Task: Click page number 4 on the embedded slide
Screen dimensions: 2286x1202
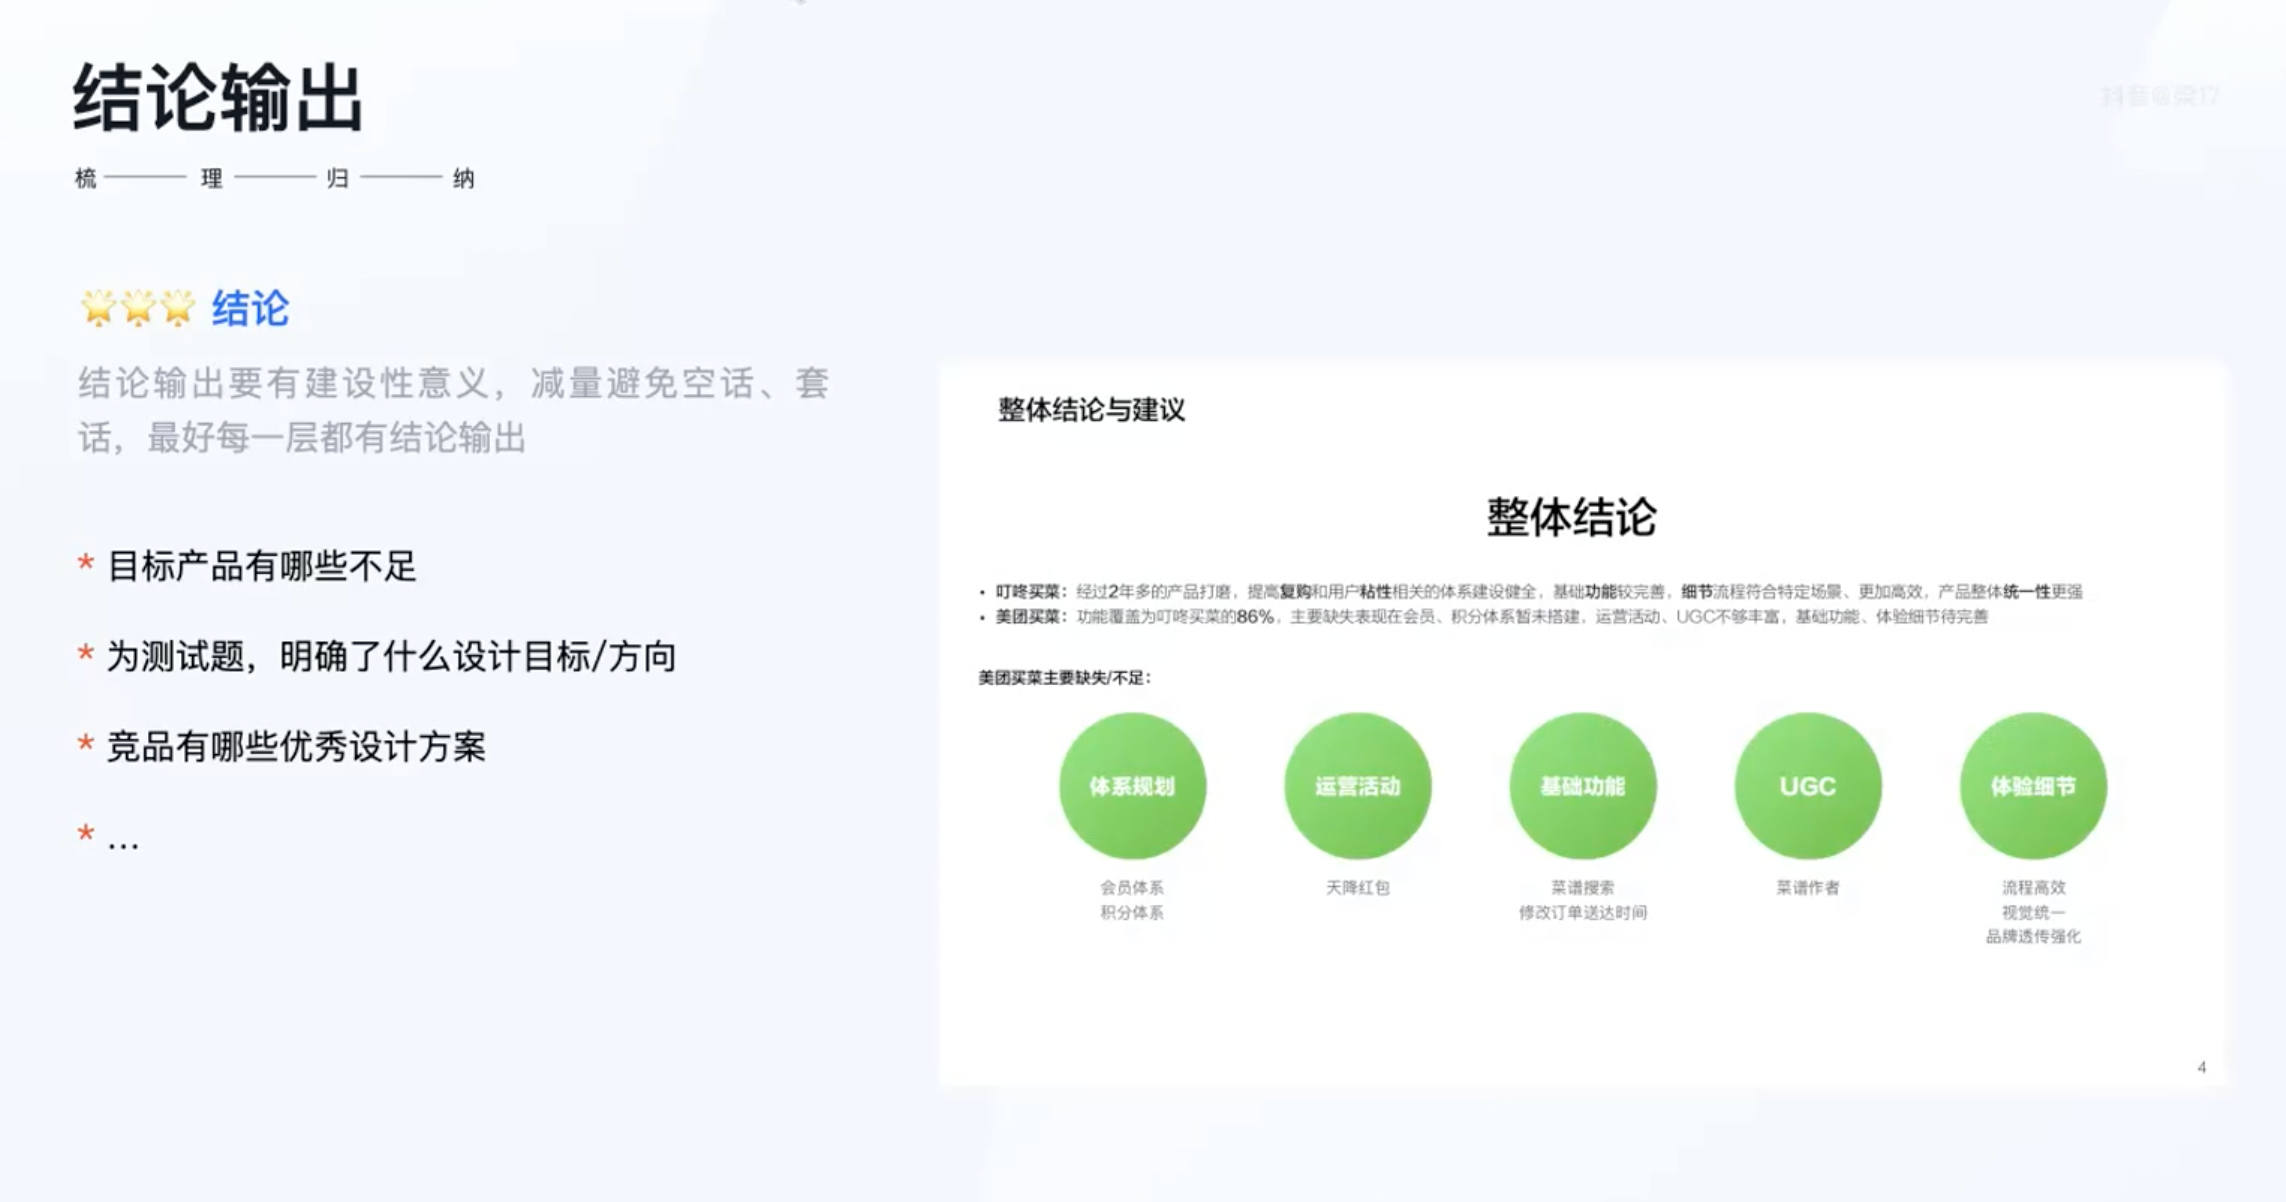Action: 2201,1067
